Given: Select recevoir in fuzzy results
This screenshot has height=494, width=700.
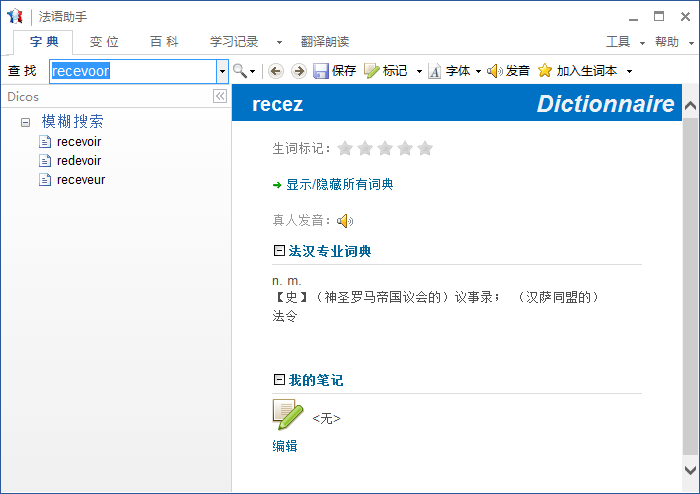Looking at the screenshot, I should click(79, 142).
